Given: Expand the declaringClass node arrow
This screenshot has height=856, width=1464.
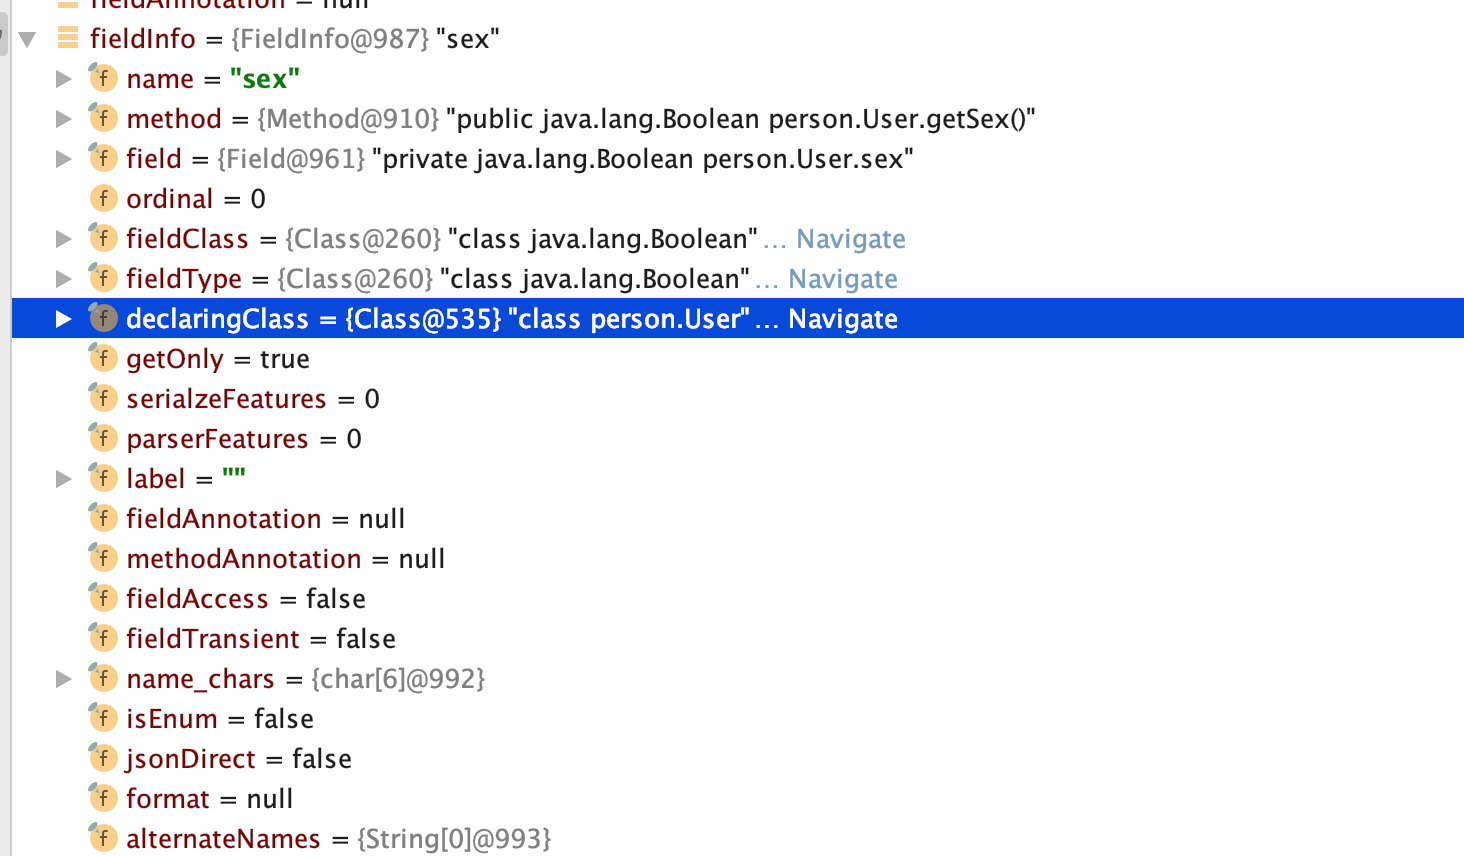Looking at the screenshot, I should tap(63, 319).
